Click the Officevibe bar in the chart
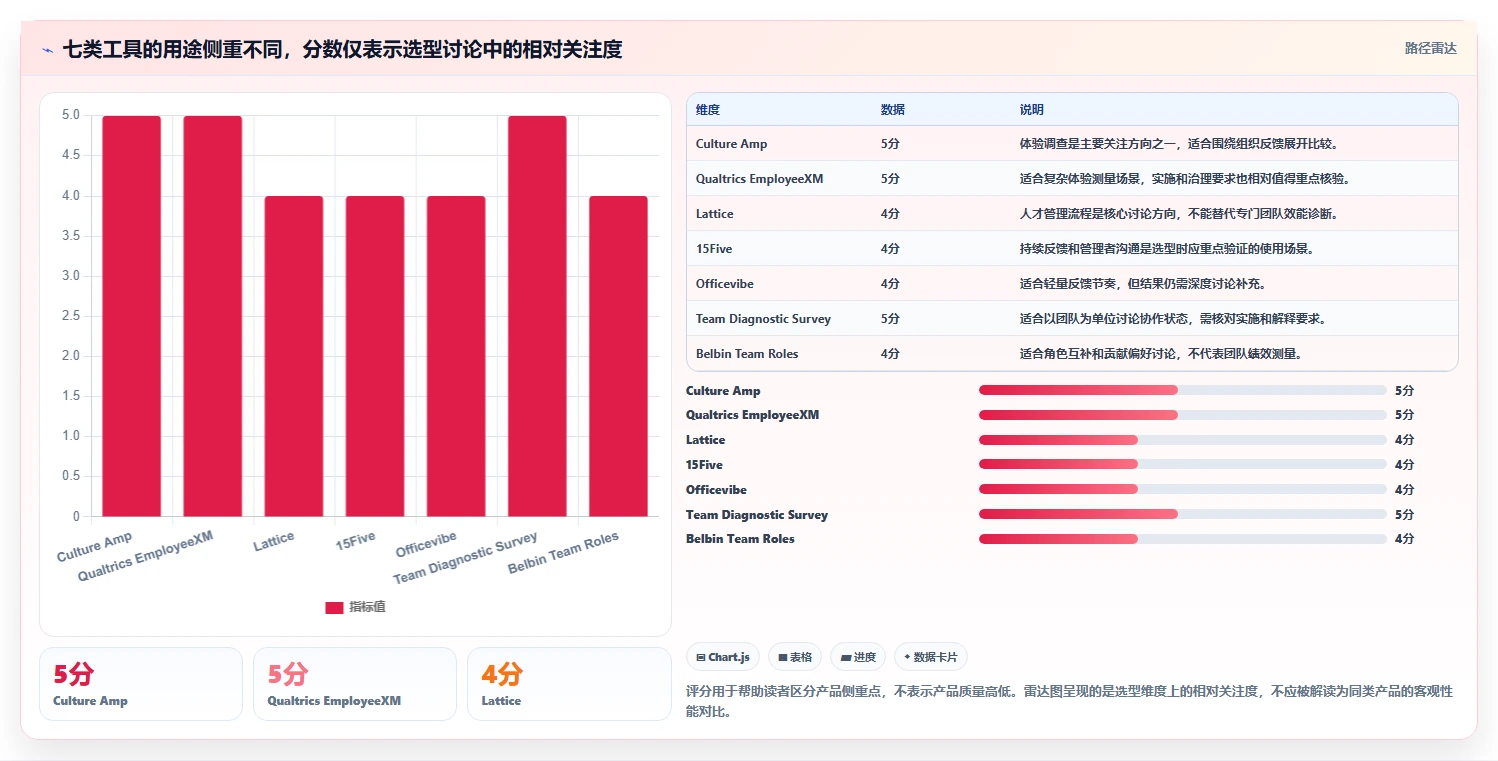 pyautogui.click(x=456, y=356)
